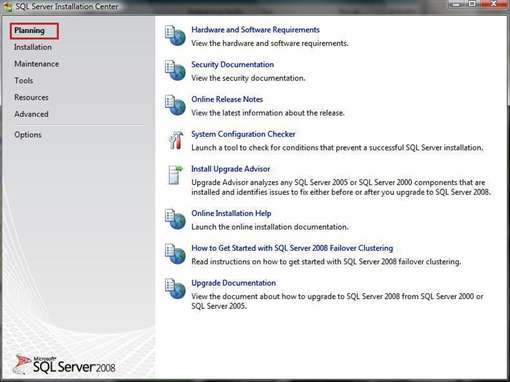Click the SQL Server Installation Center title bar icon
510x382 pixels.
[x=7, y=6]
